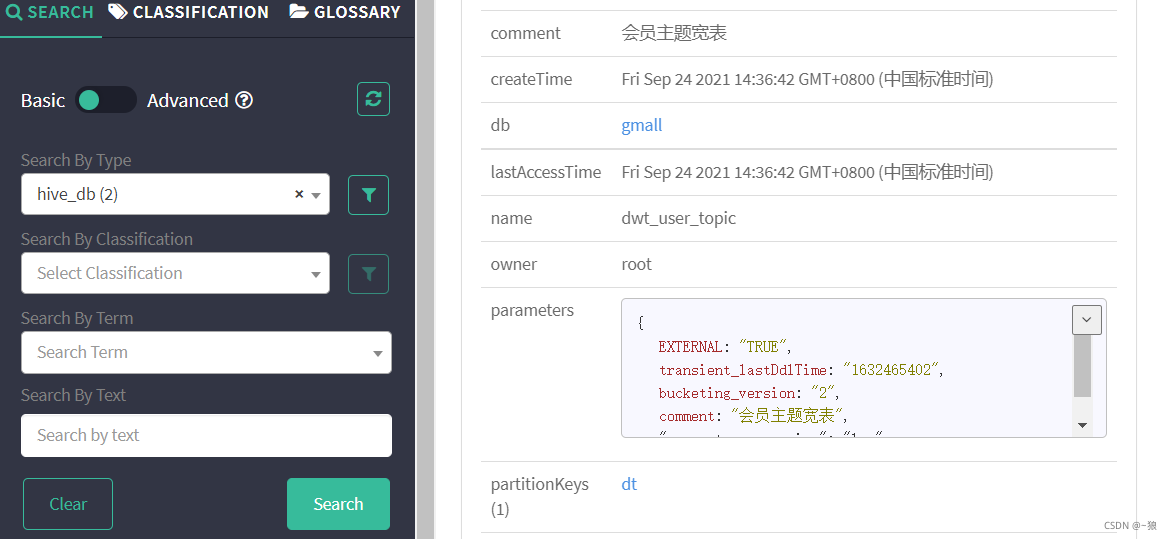Screen dimensions: 1162x539
Task: Click the Search By Classification label
Action: tap(107, 239)
